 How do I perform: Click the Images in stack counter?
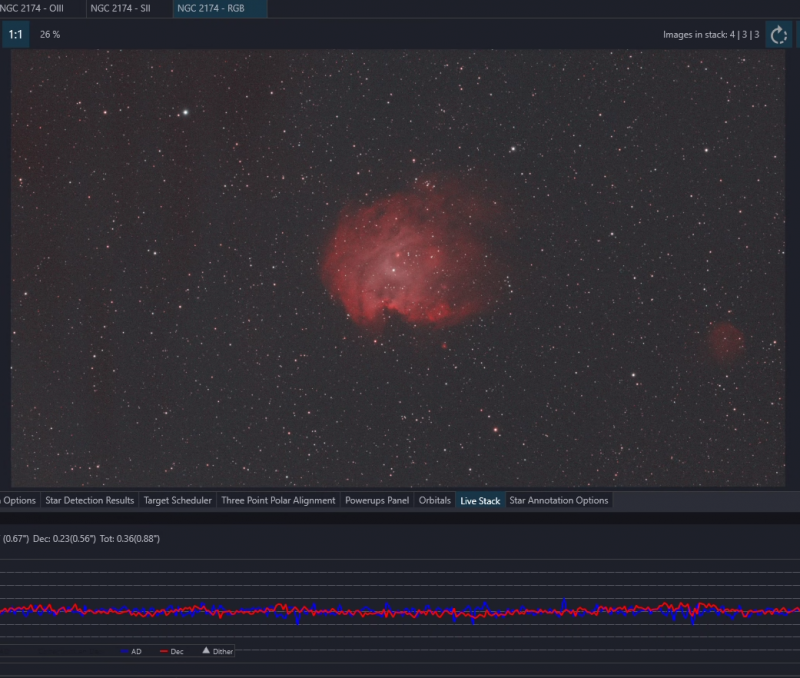pyautogui.click(x=711, y=35)
